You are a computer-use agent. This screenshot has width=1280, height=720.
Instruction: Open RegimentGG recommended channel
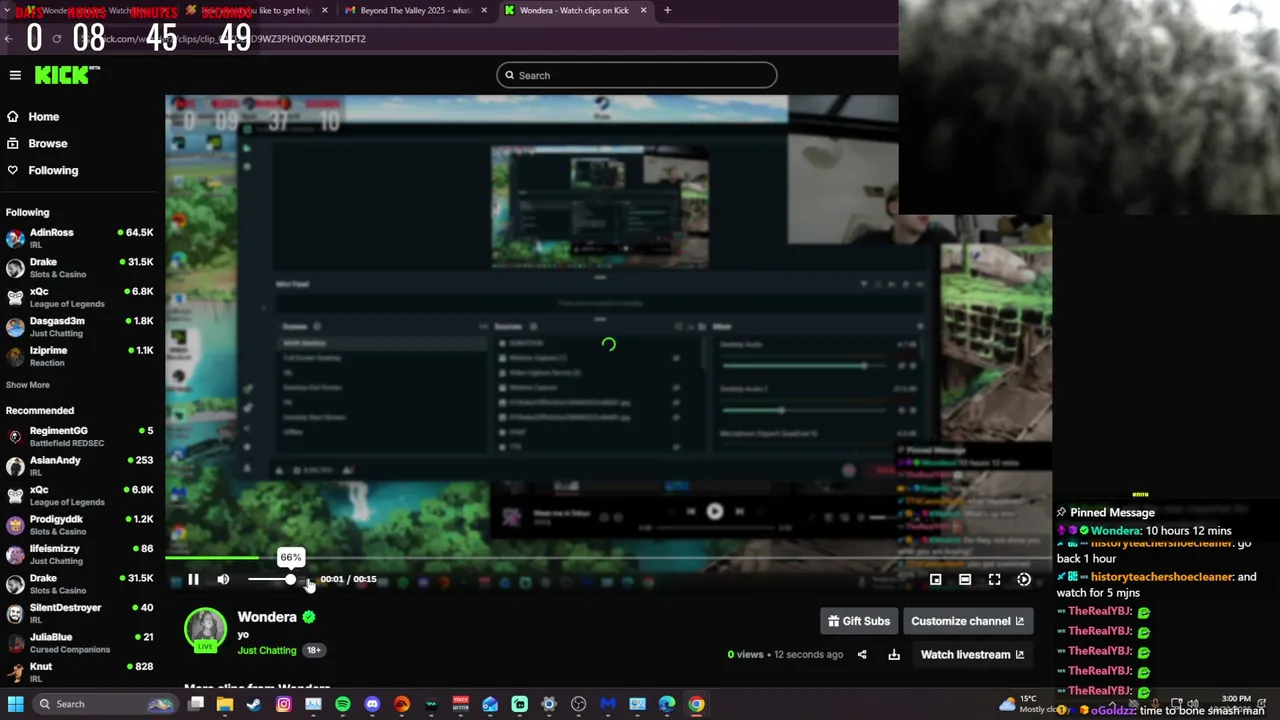(80, 436)
